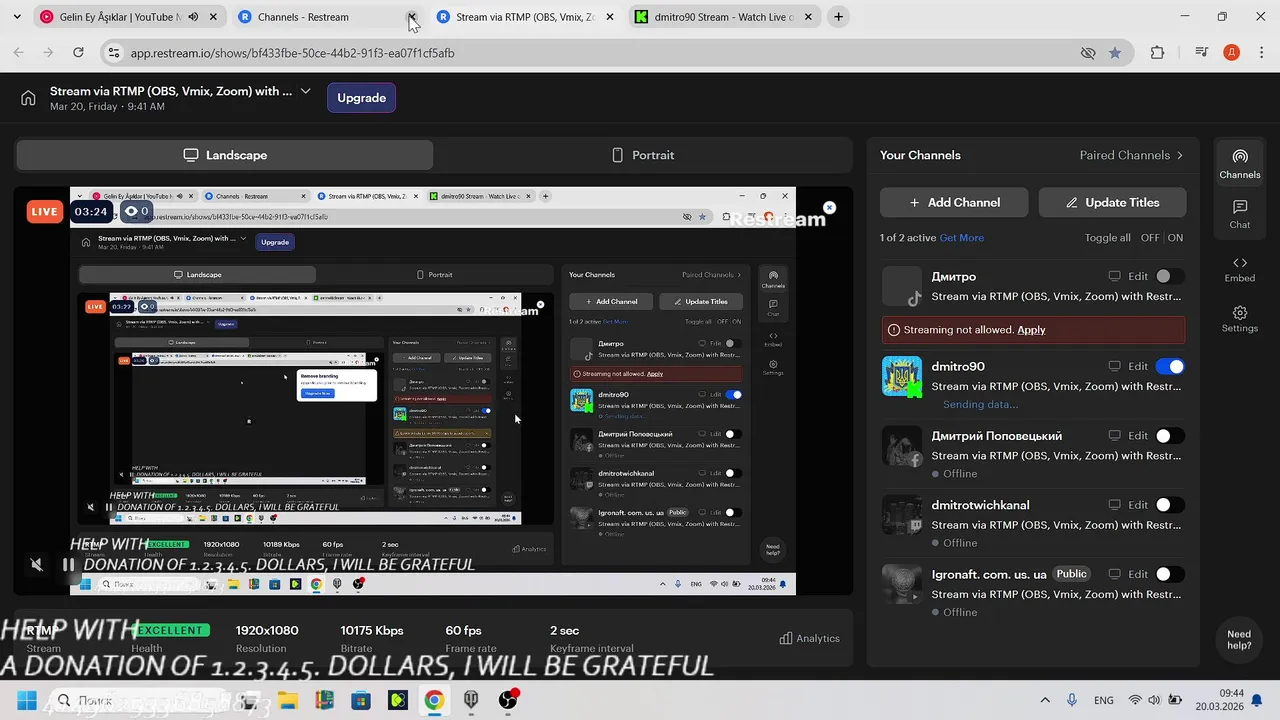This screenshot has height=720, width=1280.
Task: Toggle all channels OFF
Action: tap(1150, 238)
